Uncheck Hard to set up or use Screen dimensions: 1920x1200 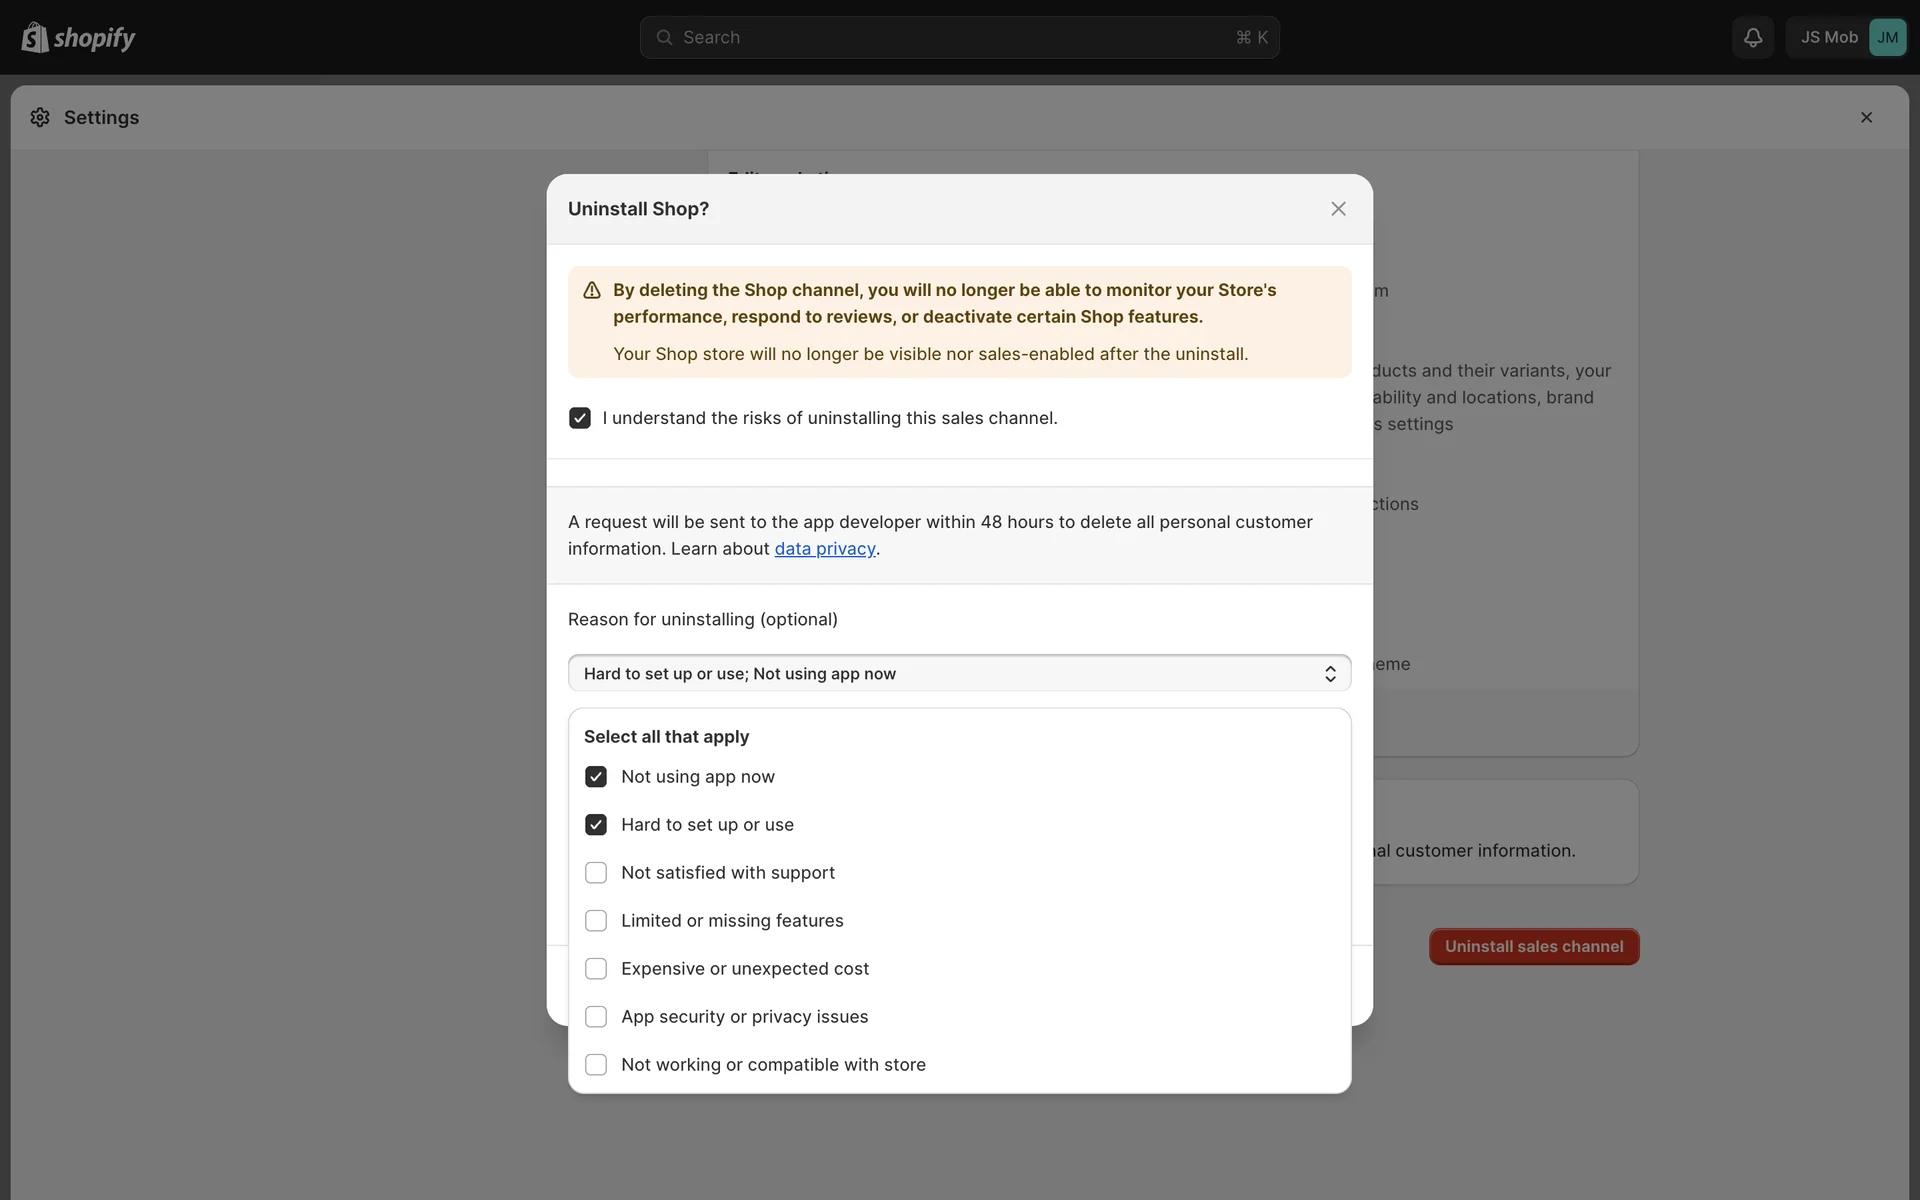point(596,825)
